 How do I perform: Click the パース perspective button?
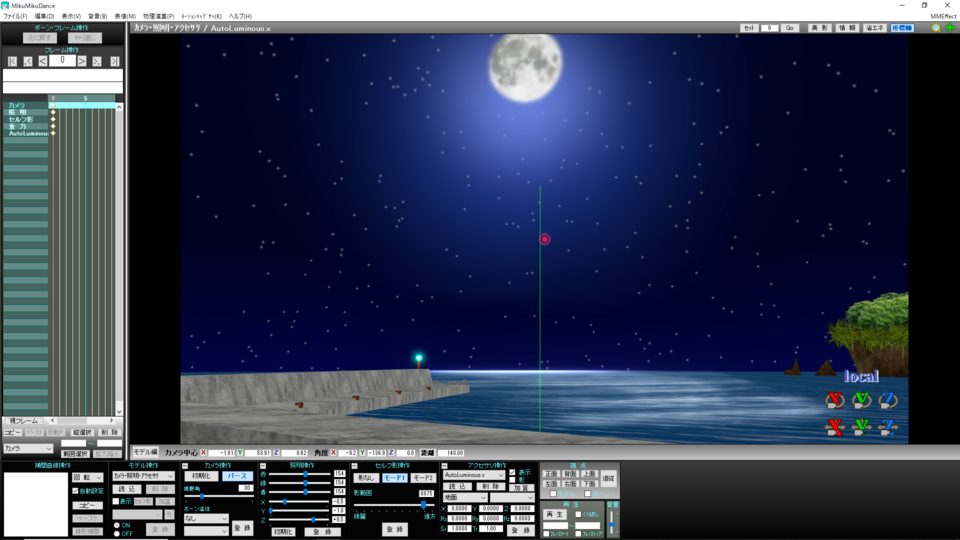[237, 477]
